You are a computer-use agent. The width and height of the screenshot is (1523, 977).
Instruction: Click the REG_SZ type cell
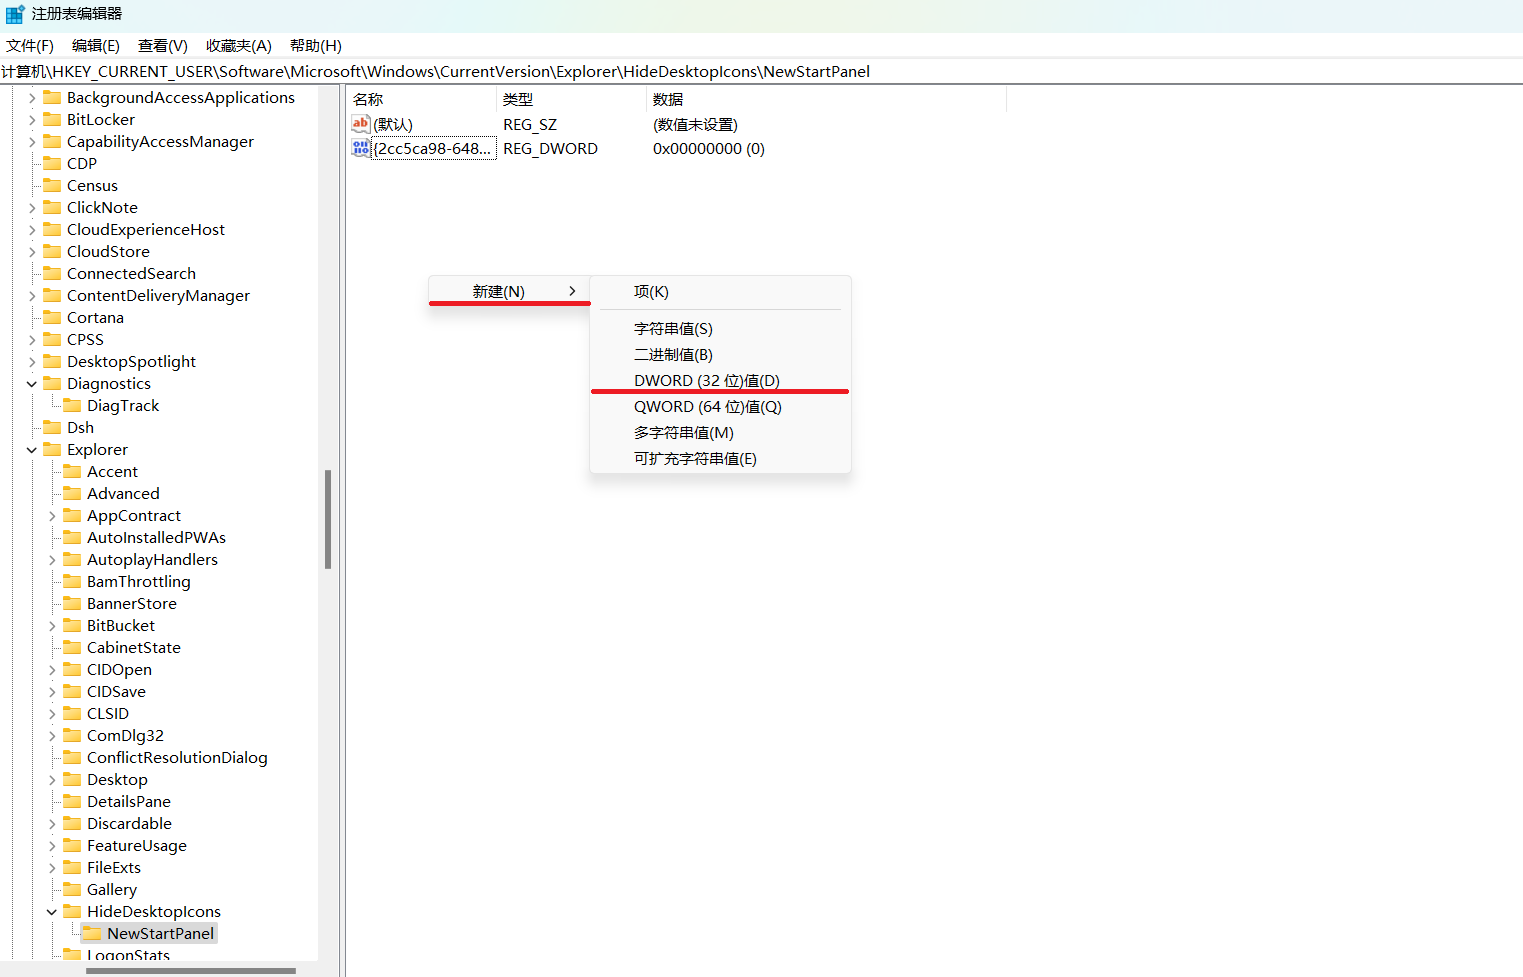[x=530, y=124]
